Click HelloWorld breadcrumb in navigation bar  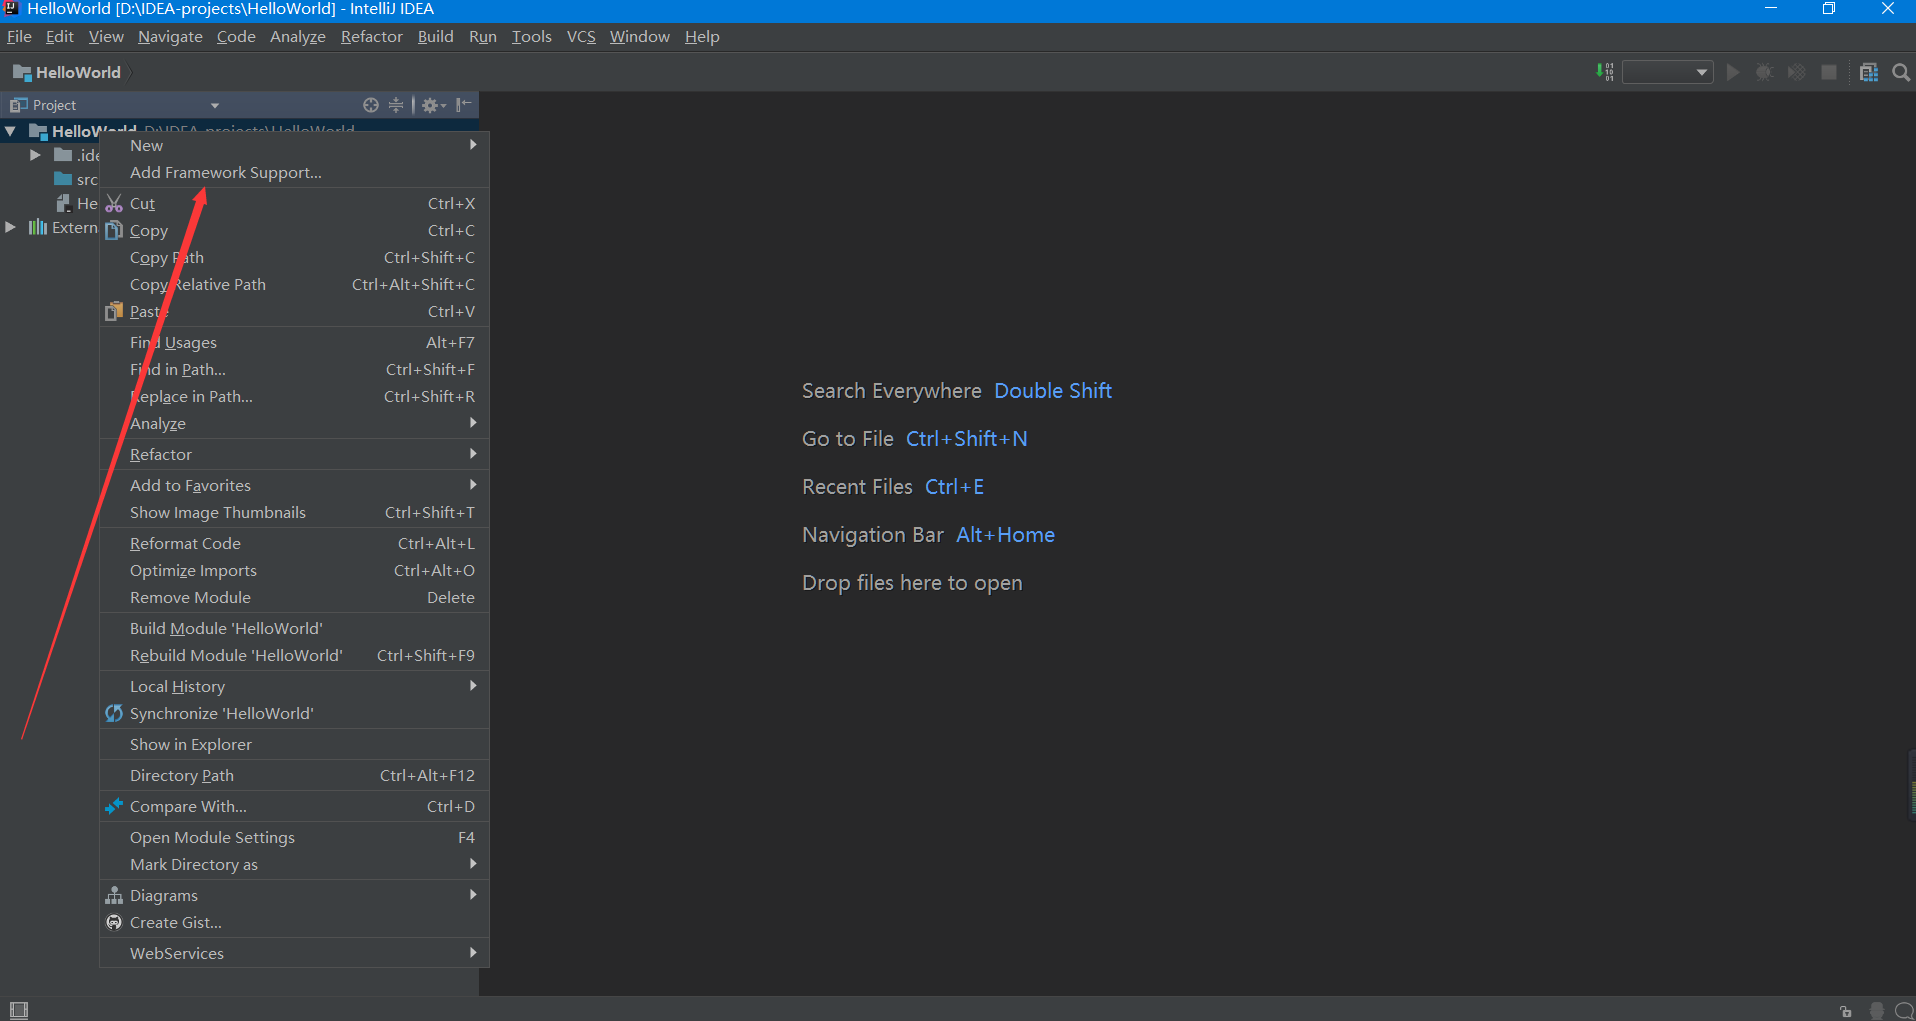[x=67, y=72]
